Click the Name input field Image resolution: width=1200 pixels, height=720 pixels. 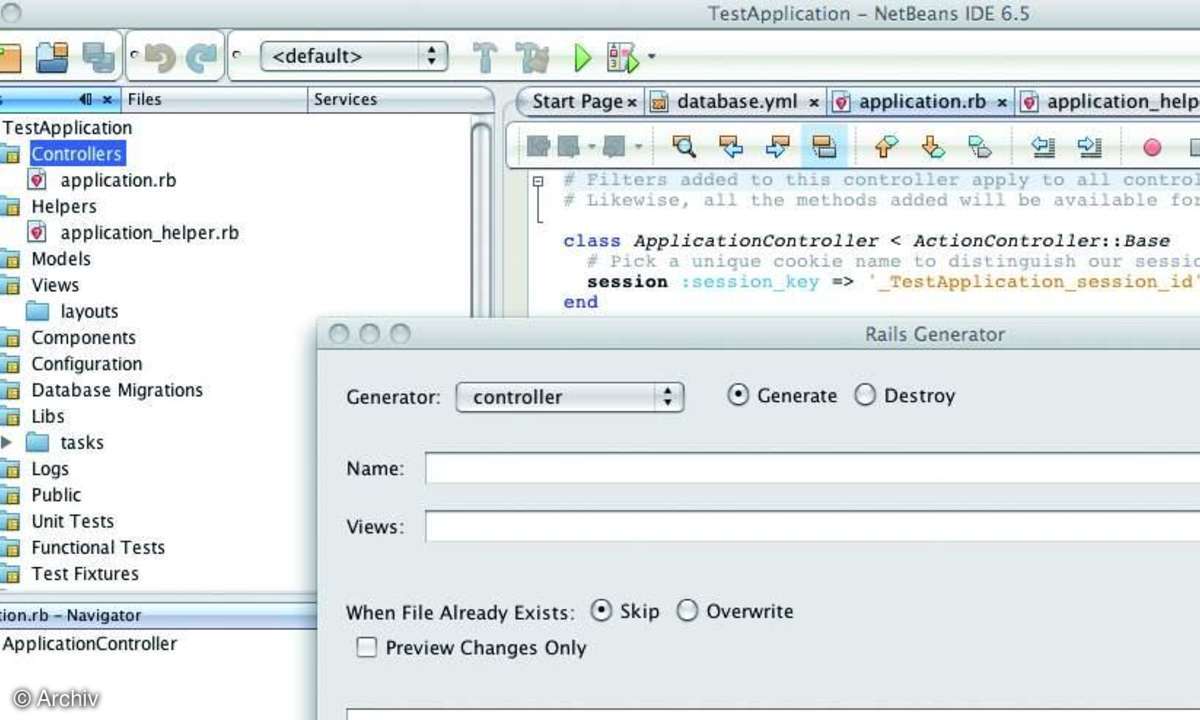click(812, 468)
